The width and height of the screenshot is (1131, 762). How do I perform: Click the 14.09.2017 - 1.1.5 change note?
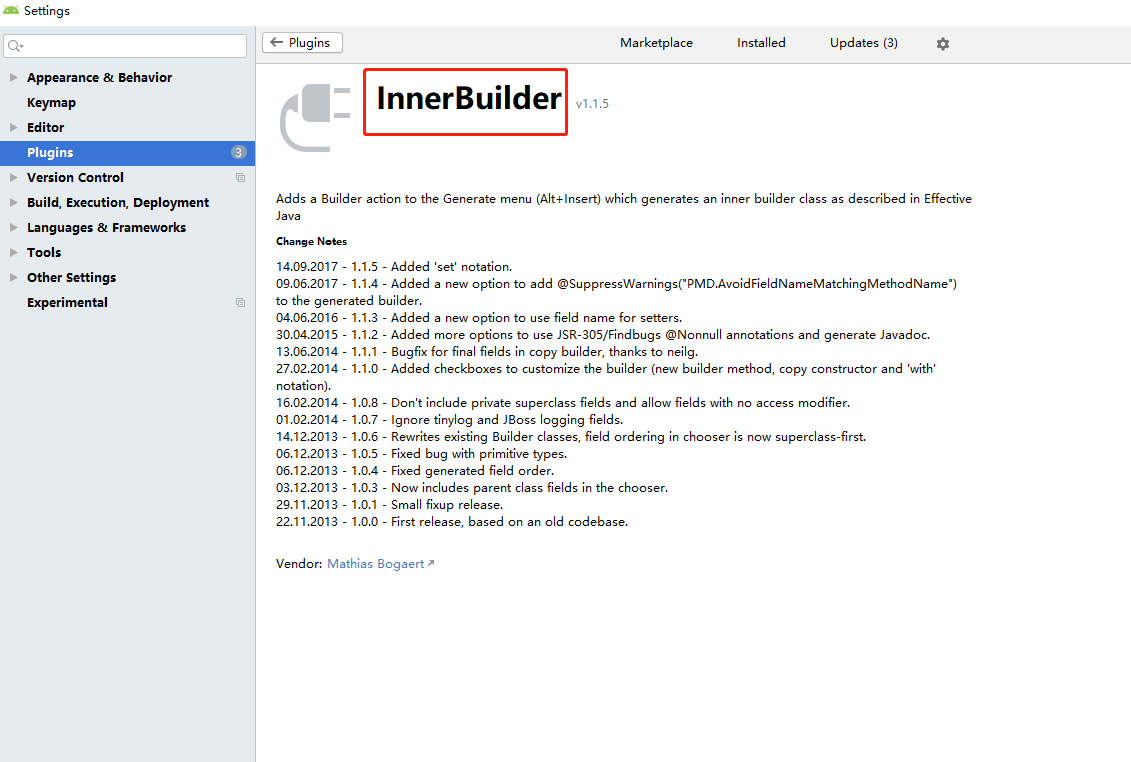coord(394,267)
